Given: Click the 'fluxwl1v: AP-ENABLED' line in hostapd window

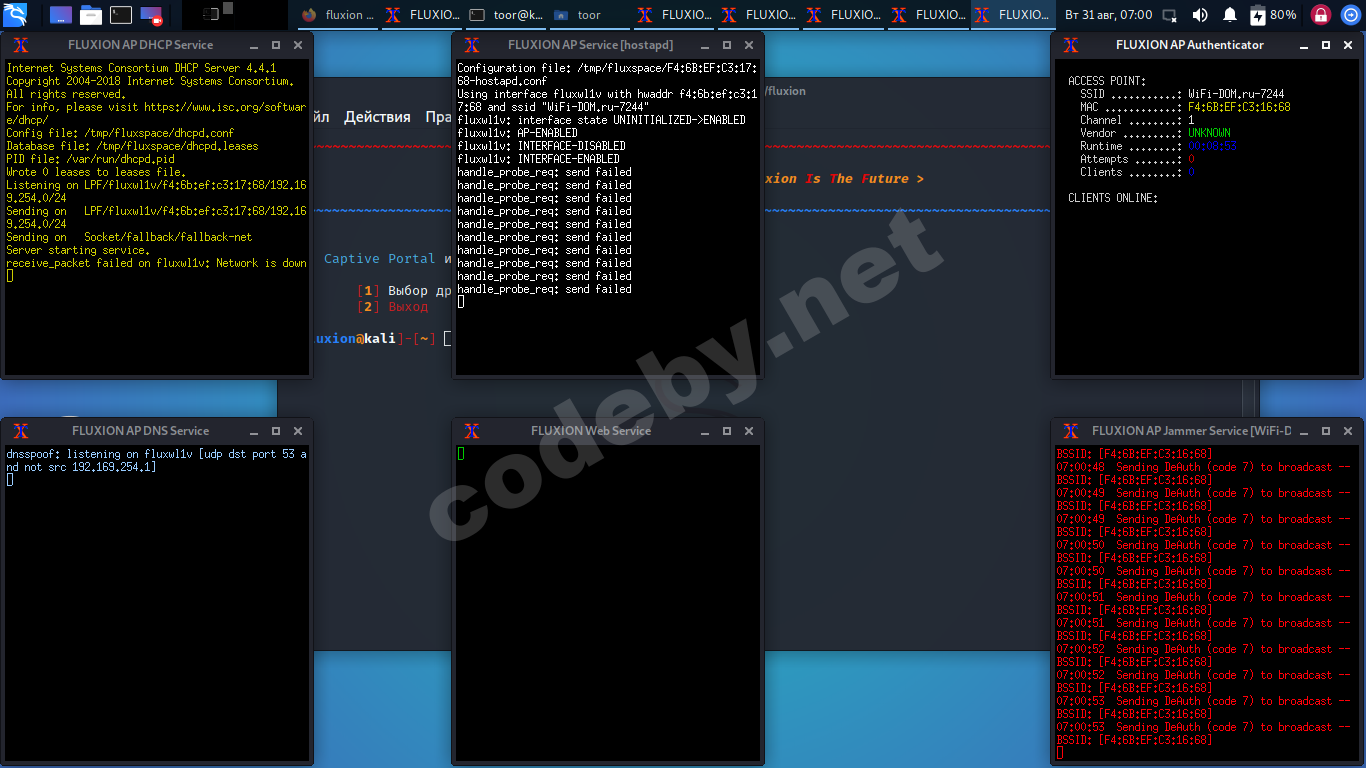Looking at the screenshot, I should click(x=517, y=133).
